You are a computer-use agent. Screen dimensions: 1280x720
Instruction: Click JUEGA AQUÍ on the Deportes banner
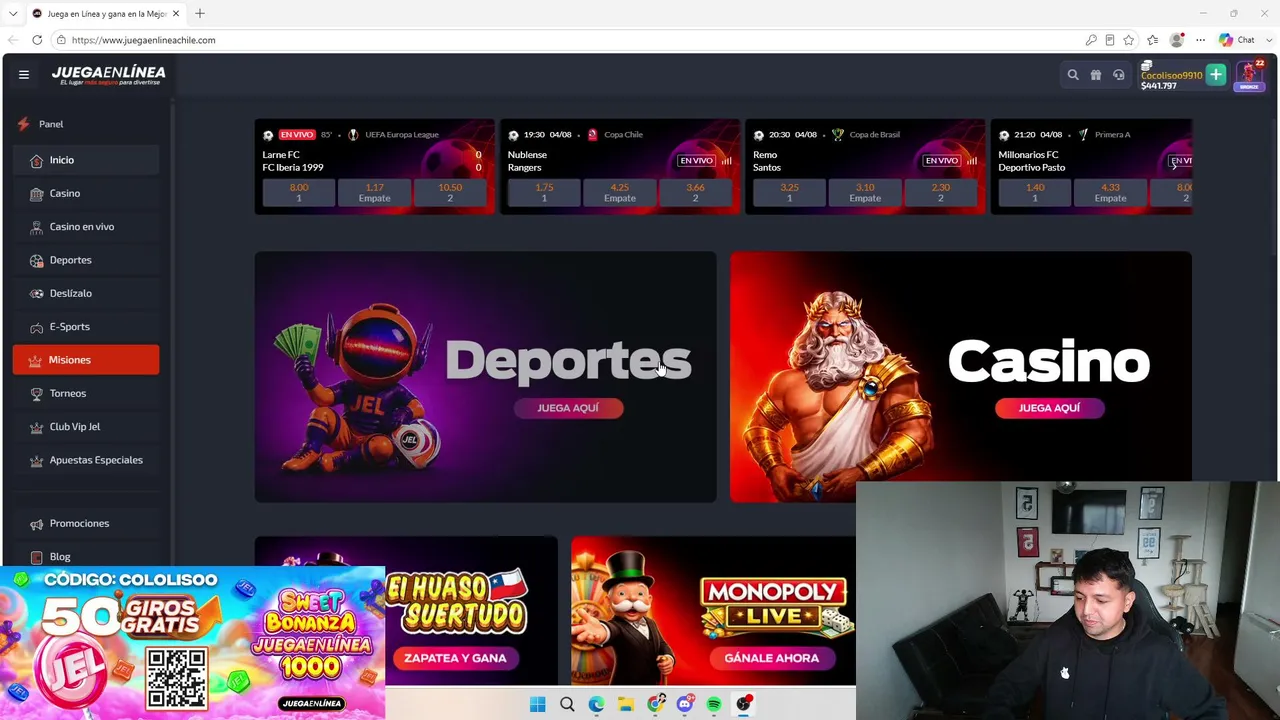pos(568,408)
